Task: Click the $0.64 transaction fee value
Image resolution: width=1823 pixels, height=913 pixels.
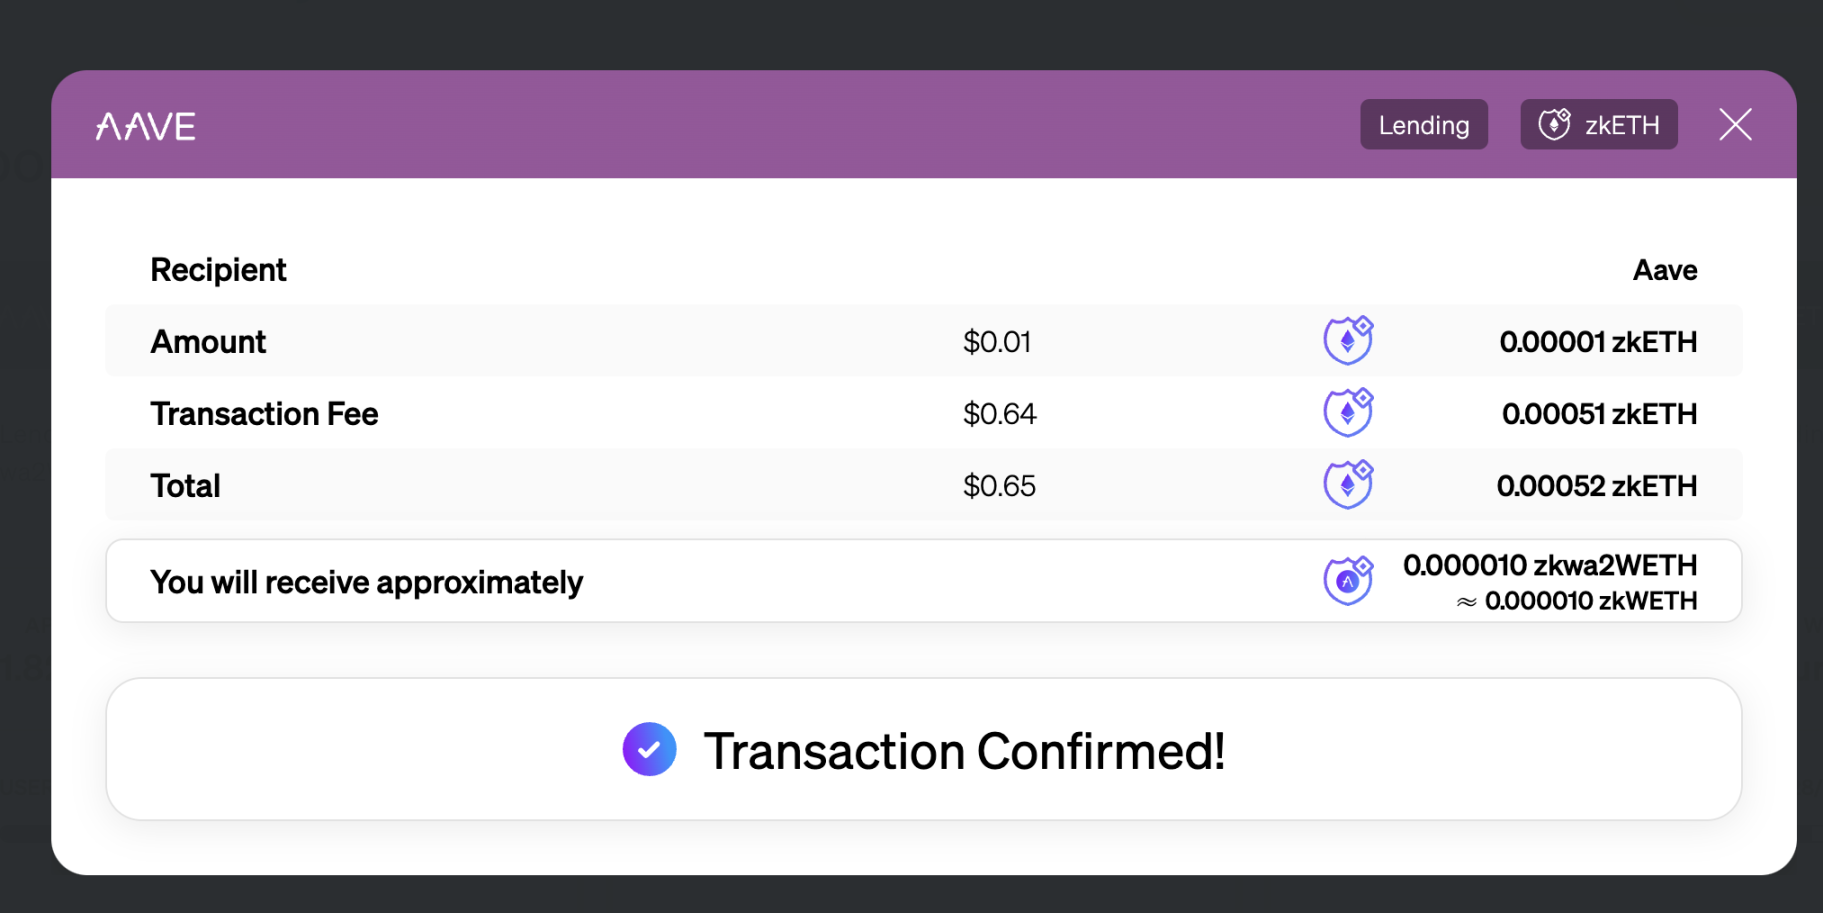Action: pos(999,414)
